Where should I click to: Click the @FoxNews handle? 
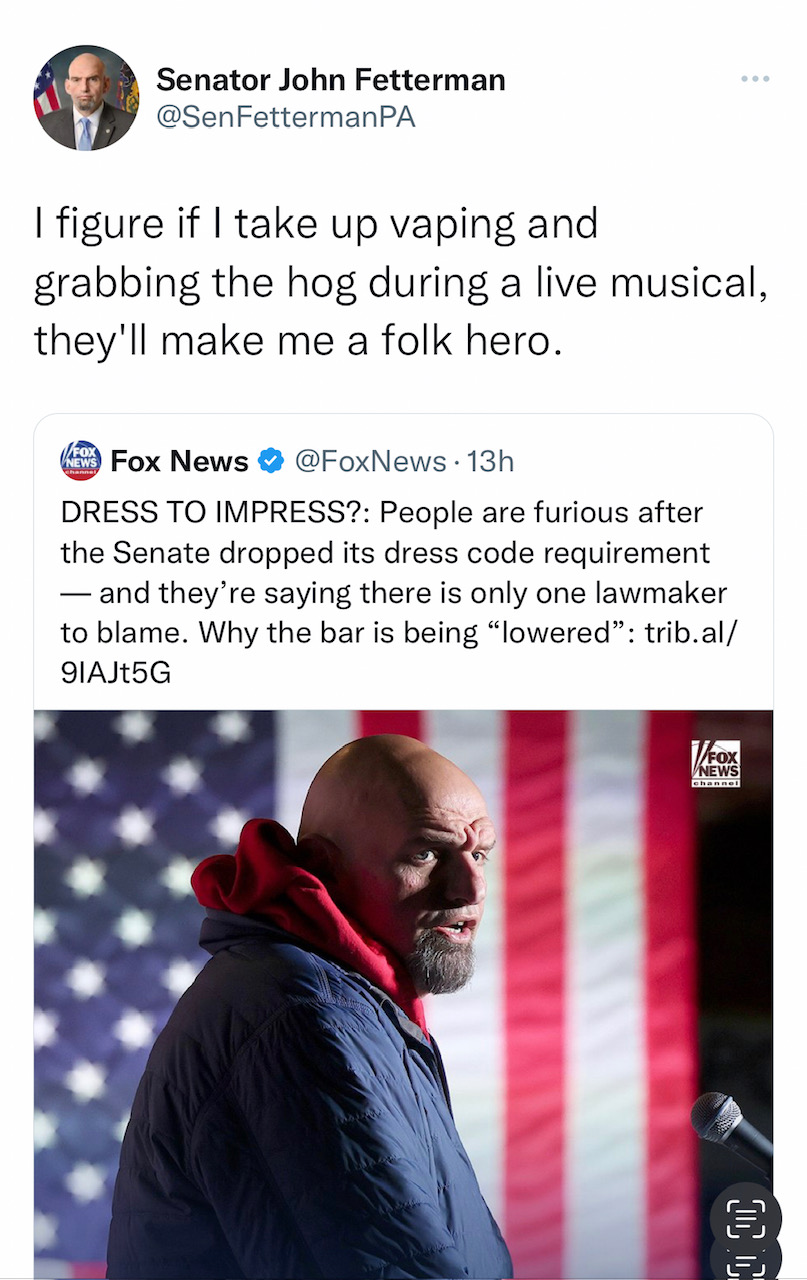pyautogui.click(x=369, y=461)
